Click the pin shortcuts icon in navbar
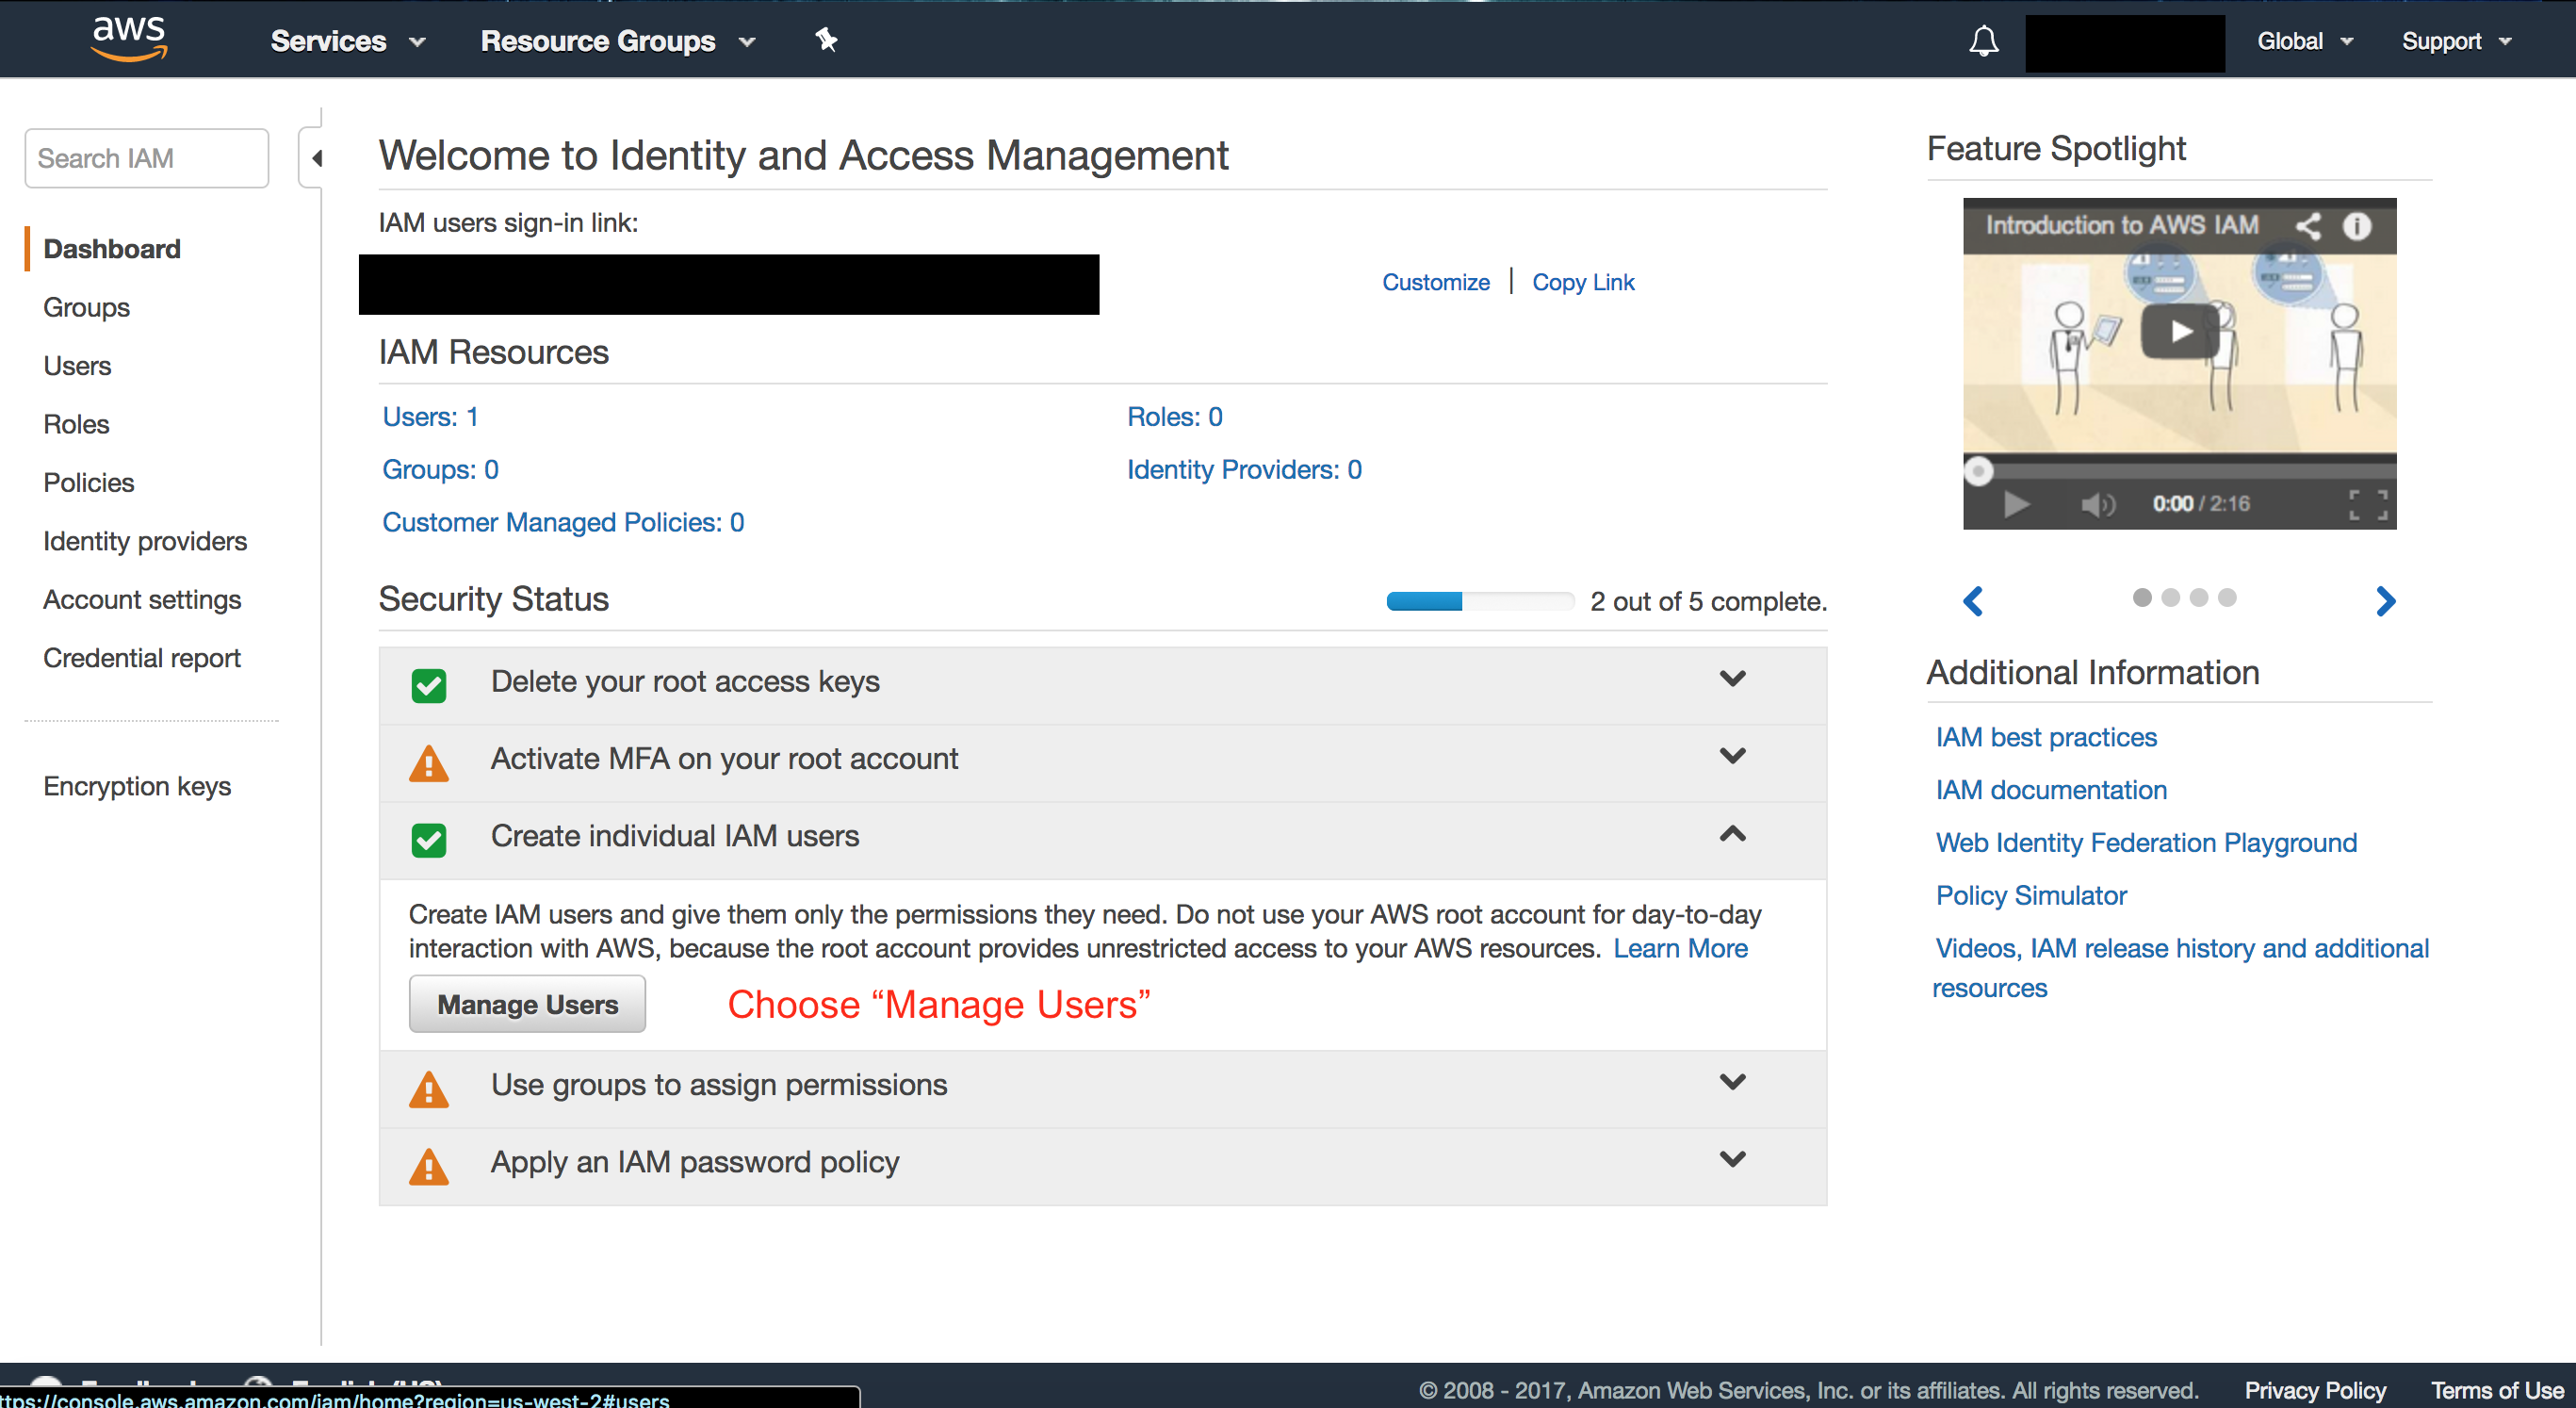2576x1408 pixels. click(x=826, y=40)
